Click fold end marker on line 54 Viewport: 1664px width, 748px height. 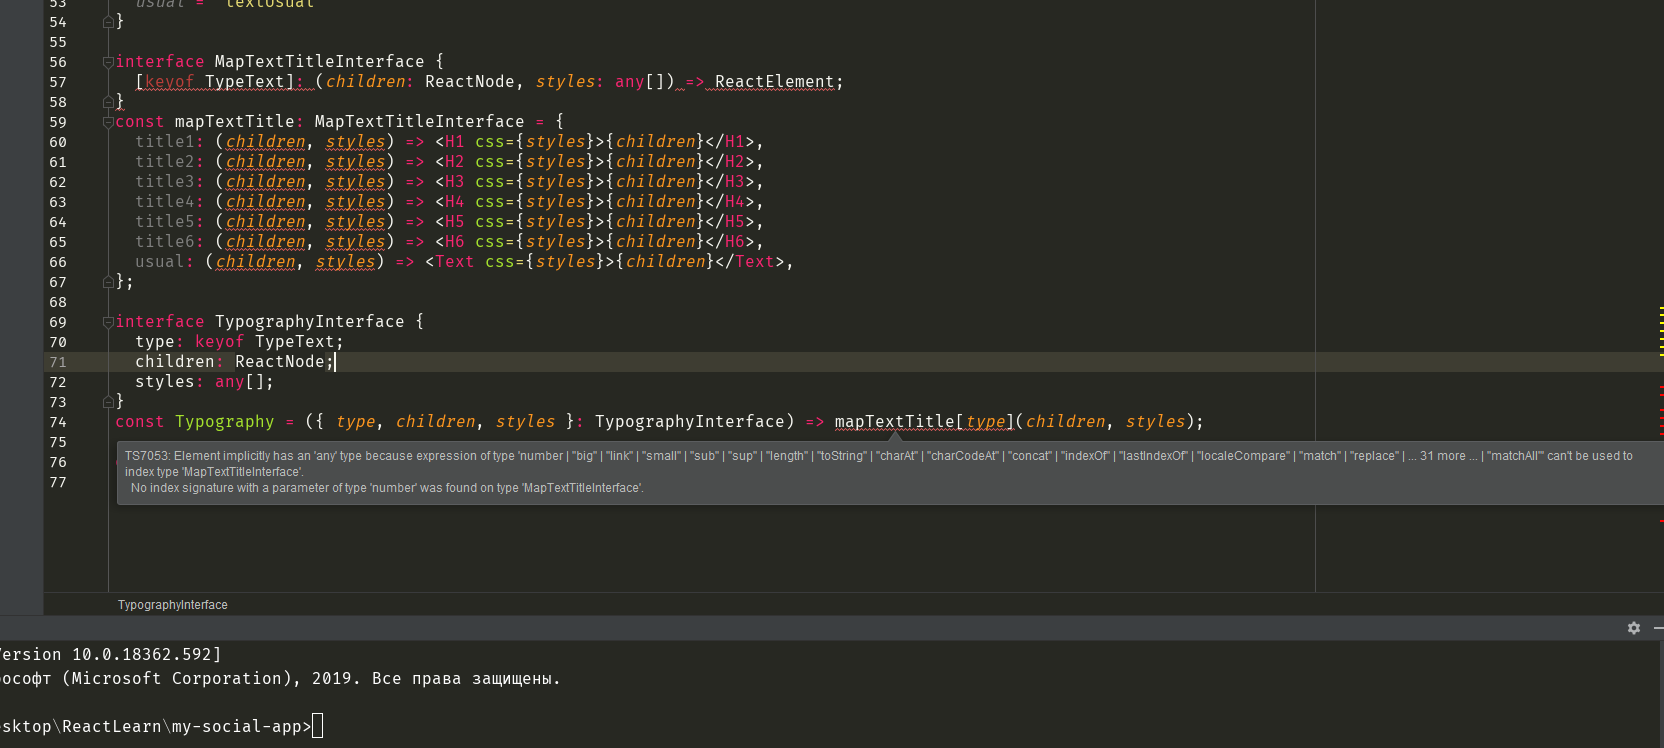pos(108,22)
